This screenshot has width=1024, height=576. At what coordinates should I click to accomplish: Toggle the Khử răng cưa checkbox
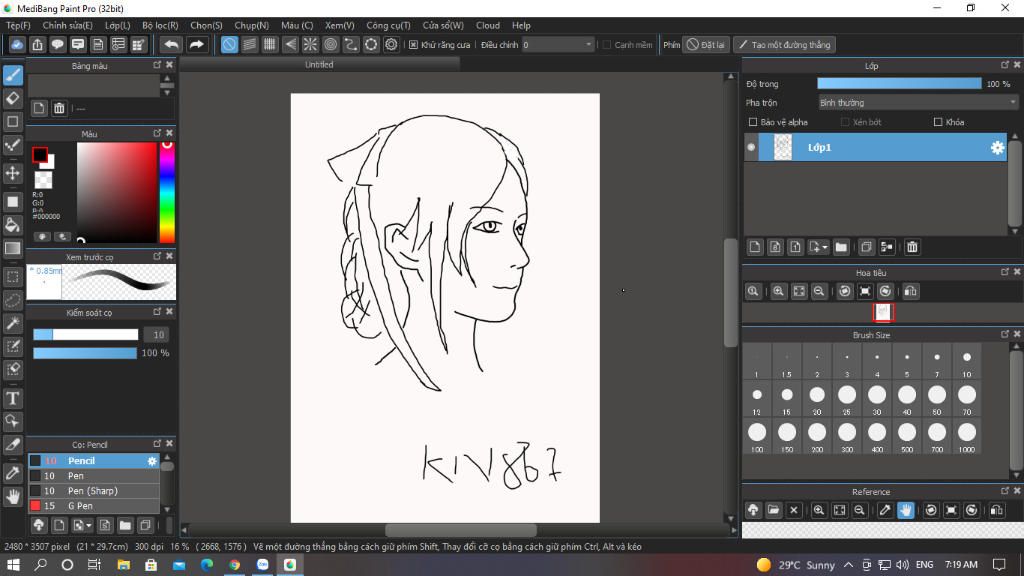click(x=413, y=45)
